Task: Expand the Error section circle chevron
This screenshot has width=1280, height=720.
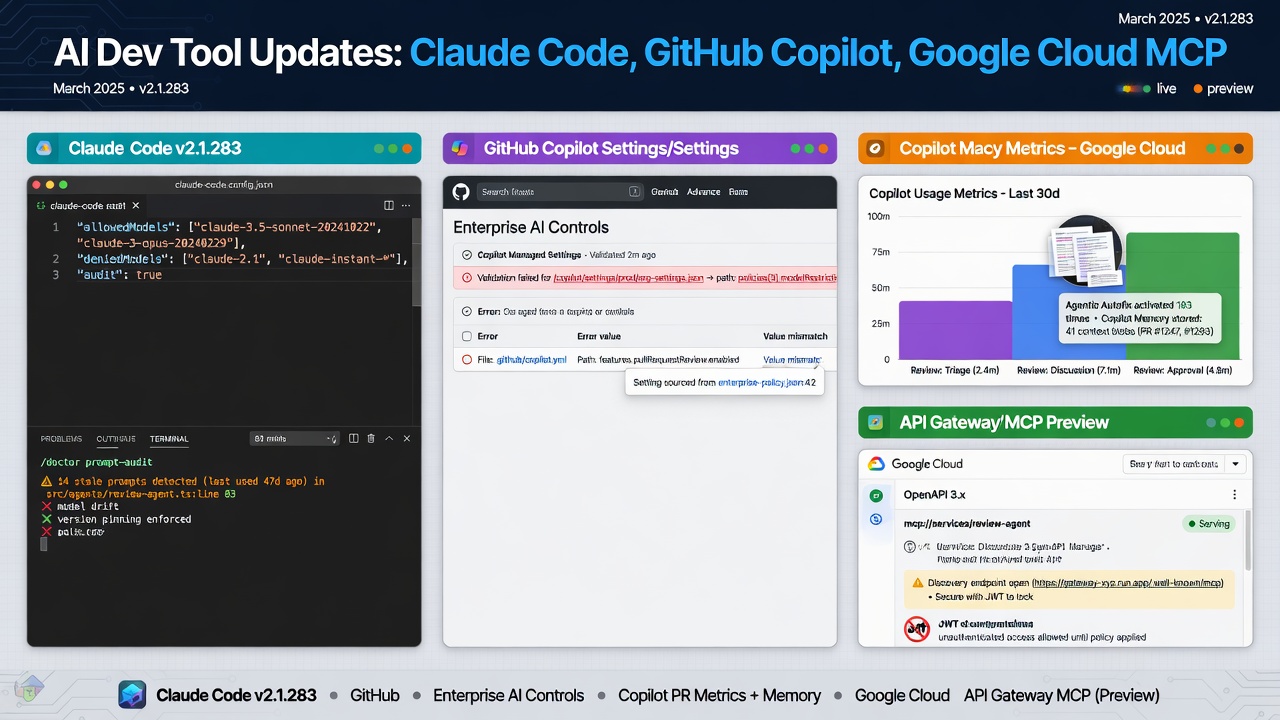Action: 467,312
